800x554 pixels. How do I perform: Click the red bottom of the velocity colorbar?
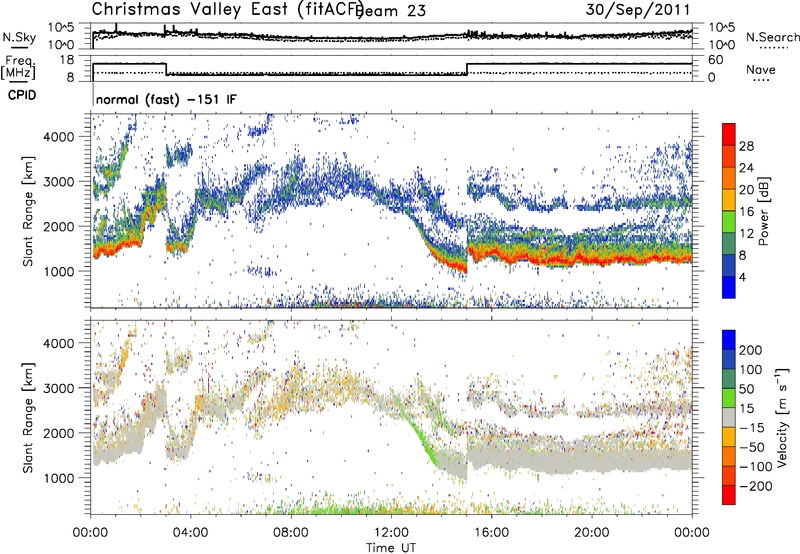pos(729,495)
